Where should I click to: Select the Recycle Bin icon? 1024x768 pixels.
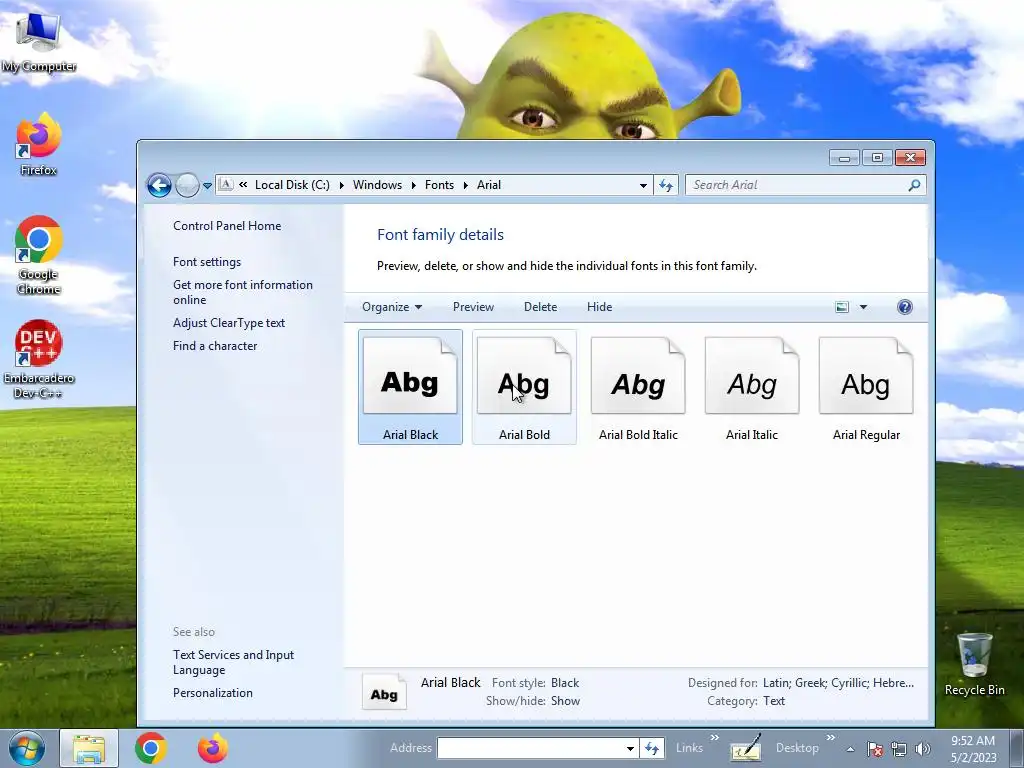974,664
